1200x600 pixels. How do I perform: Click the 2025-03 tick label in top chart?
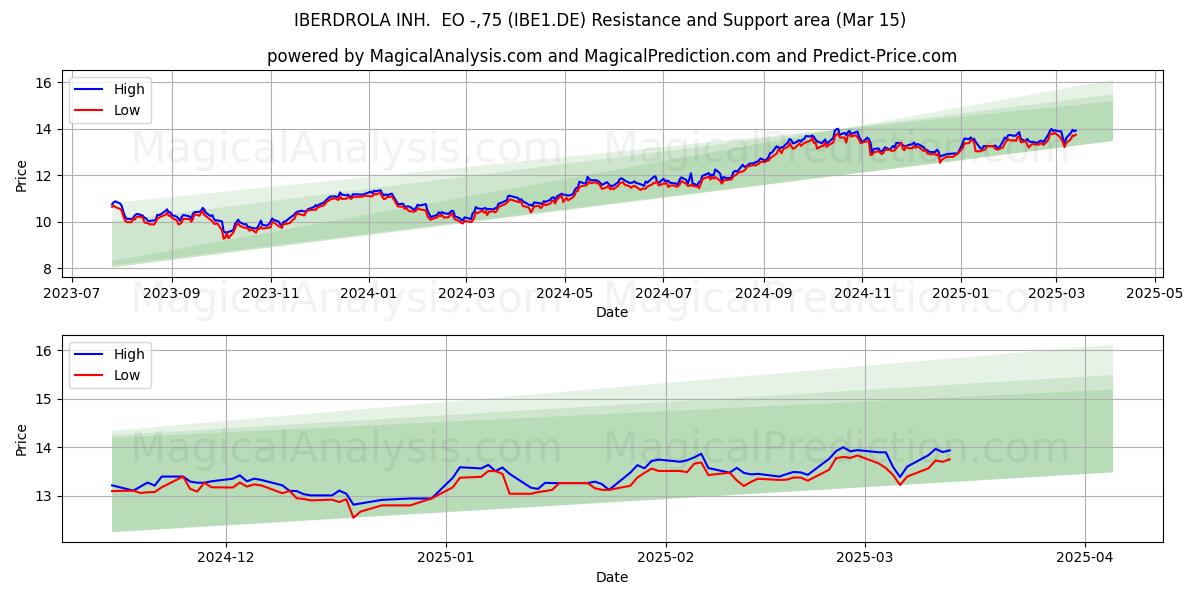click(x=1057, y=295)
